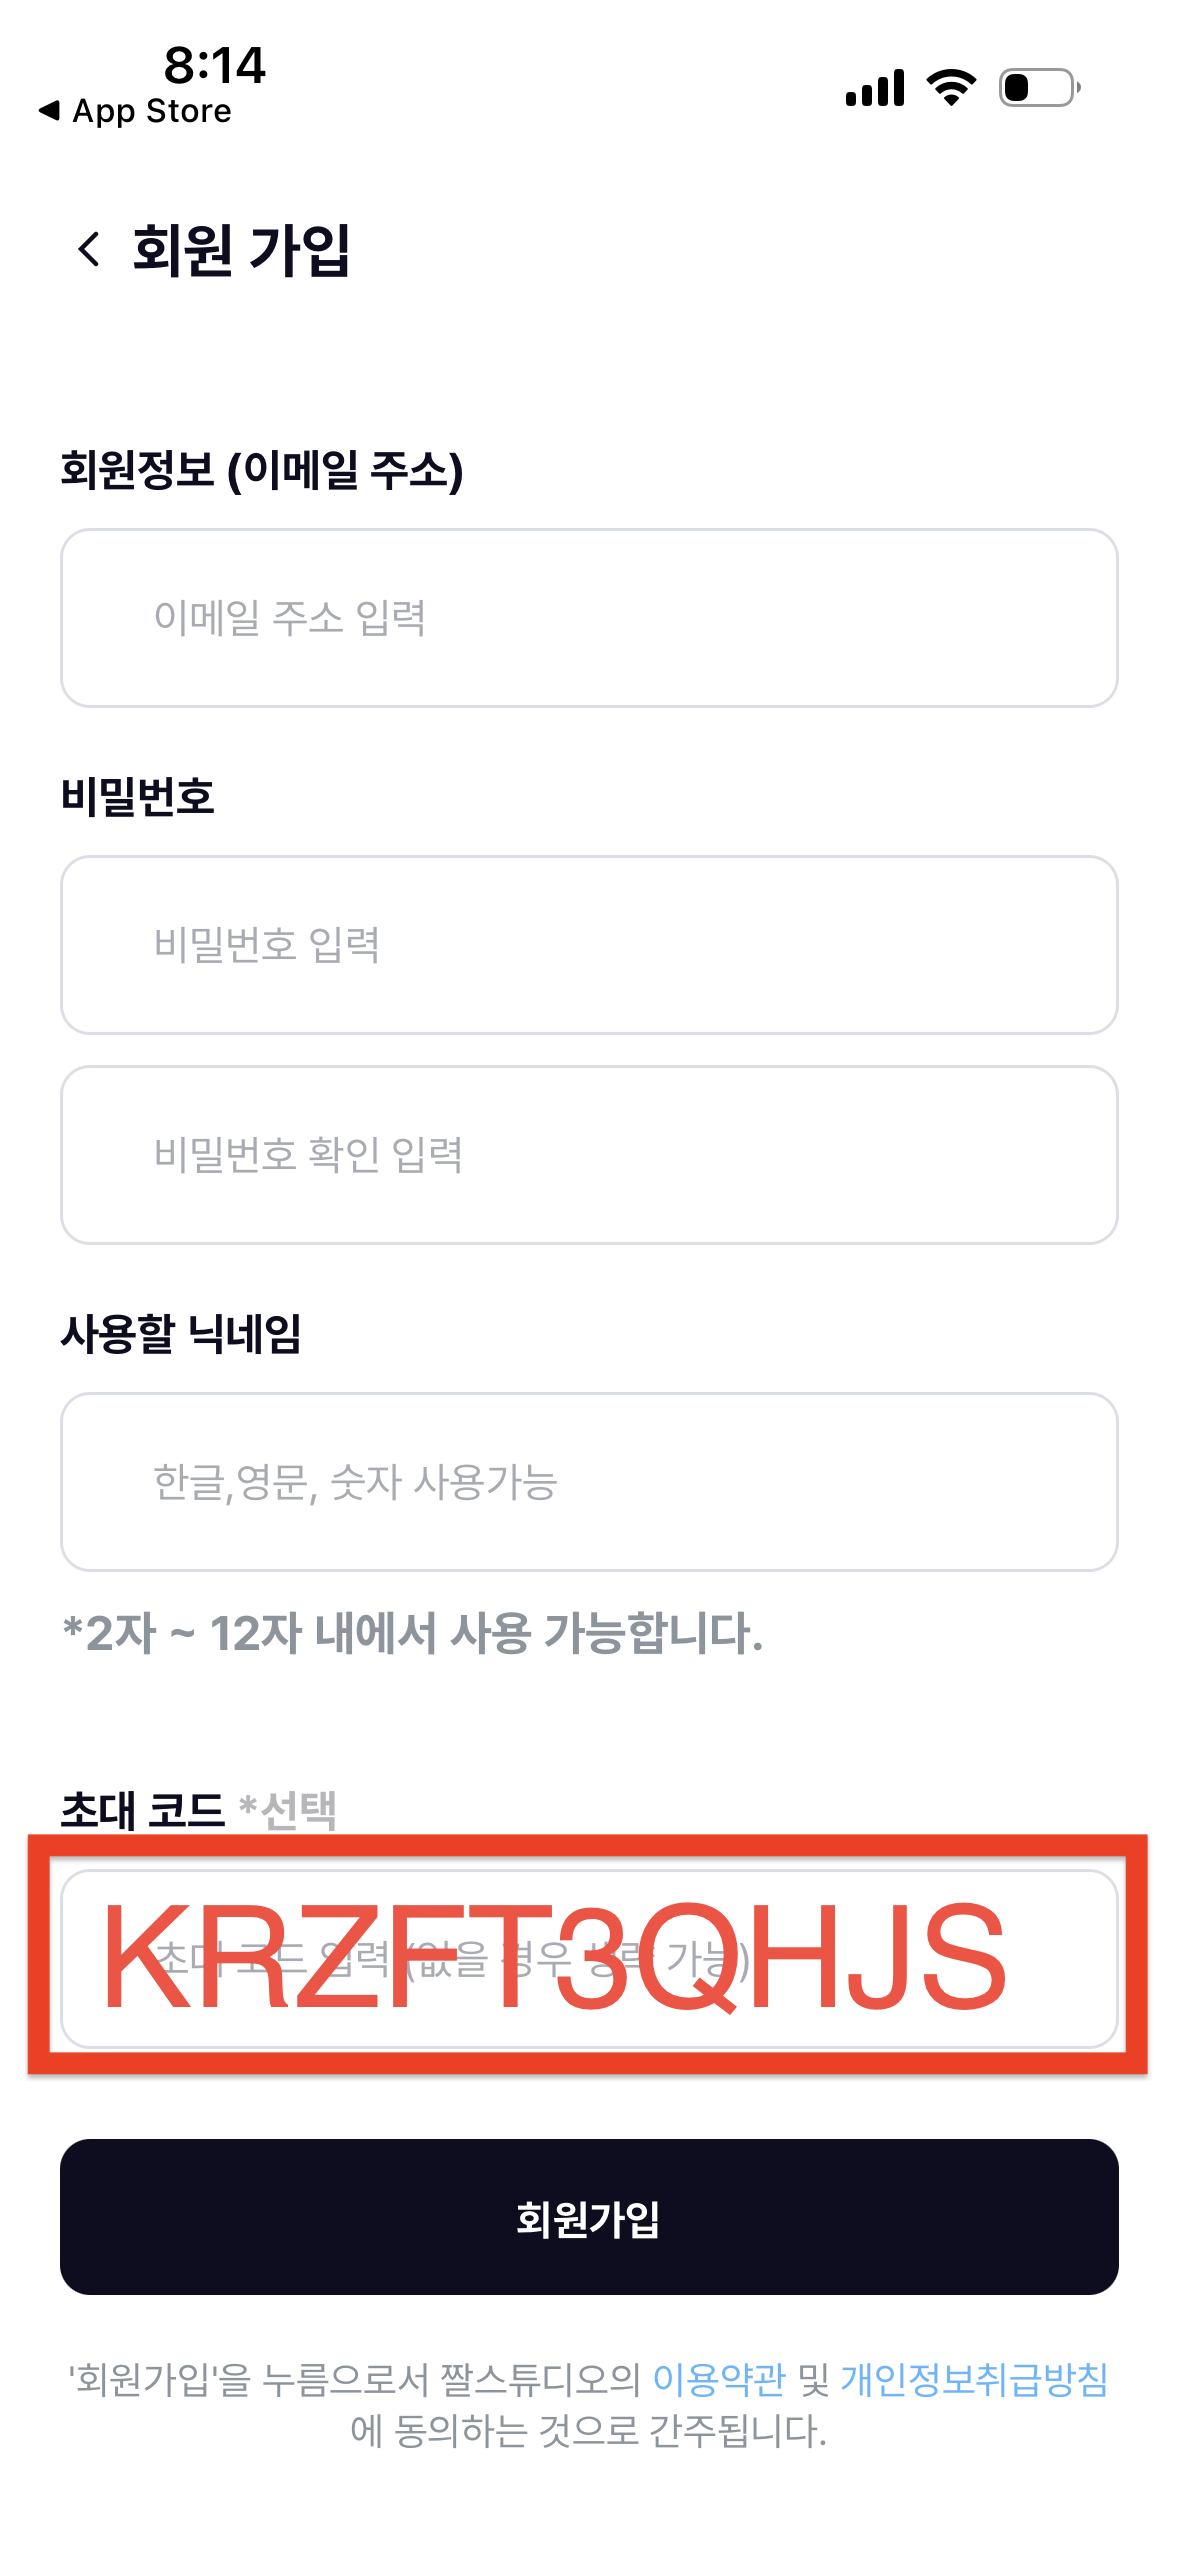Image resolution: width=1179 pixels, height=2556 pixels.
Task: Tap the cellular signal icon
Action: 875,88
